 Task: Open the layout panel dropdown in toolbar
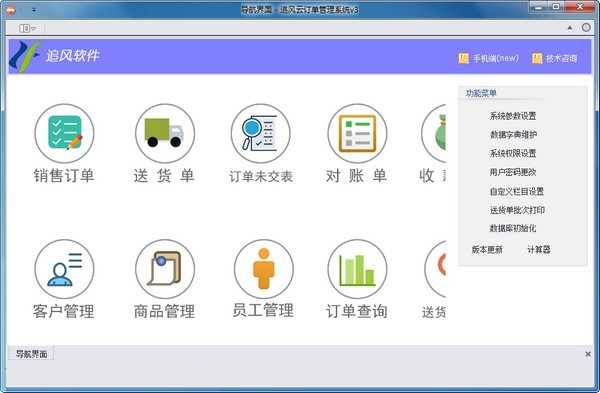pos(28,28)
